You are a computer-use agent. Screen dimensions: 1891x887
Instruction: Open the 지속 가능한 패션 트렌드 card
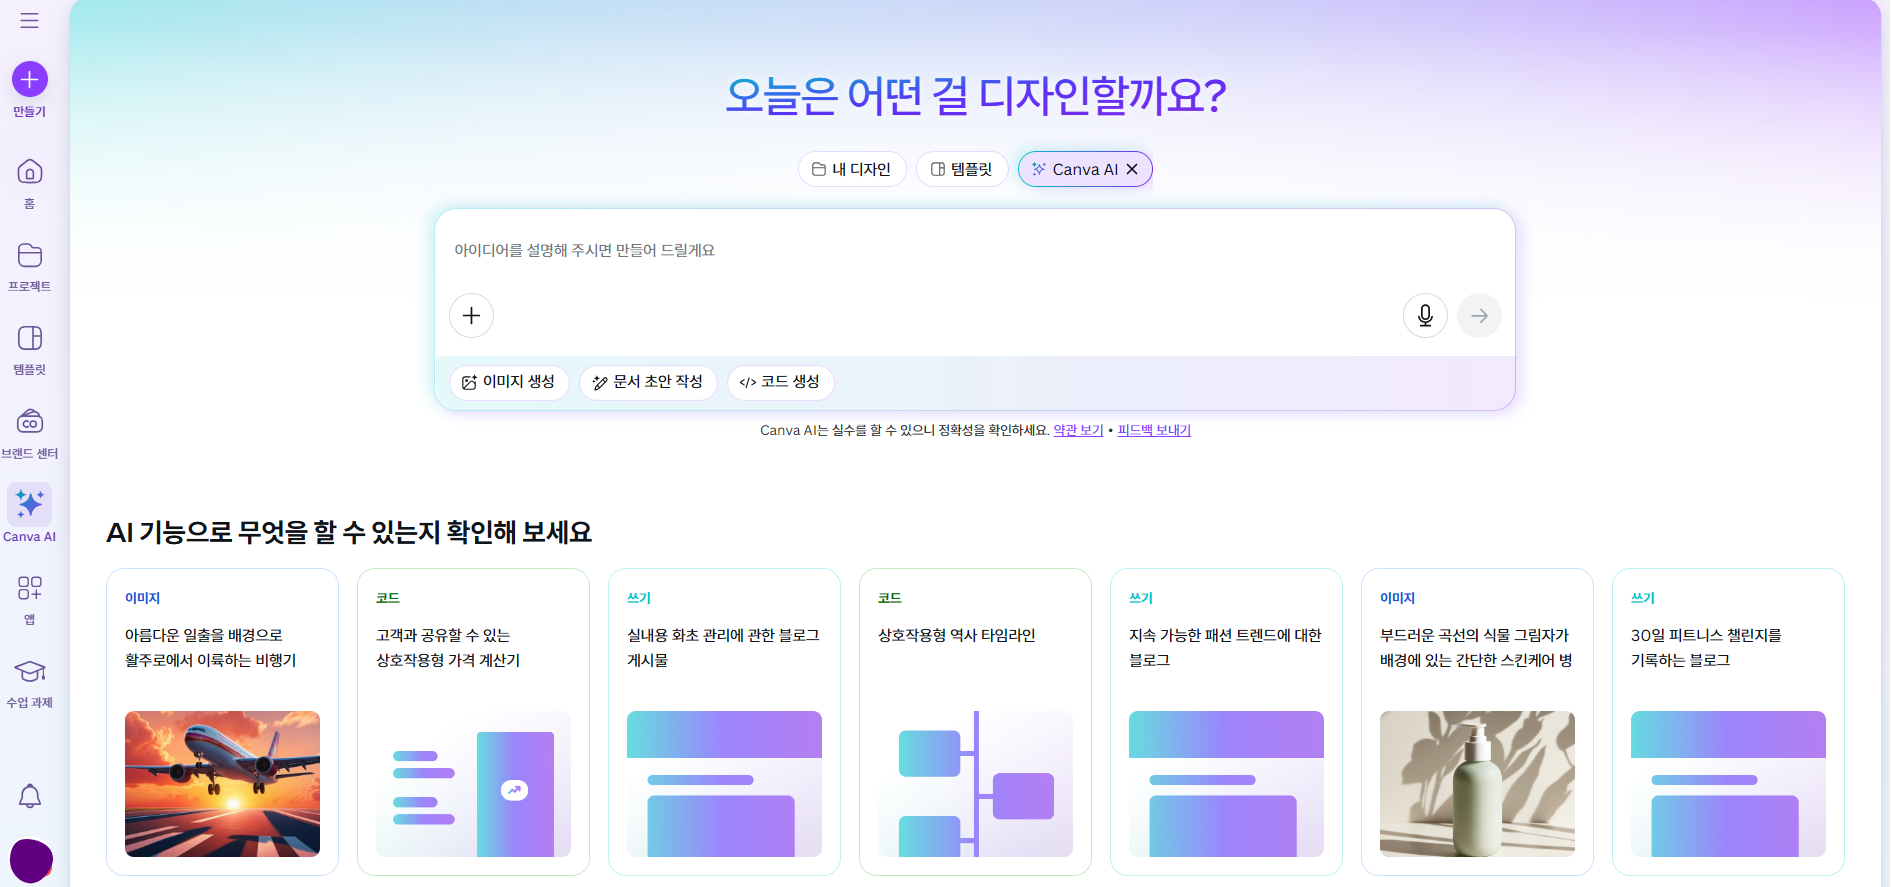[1226, 722]
